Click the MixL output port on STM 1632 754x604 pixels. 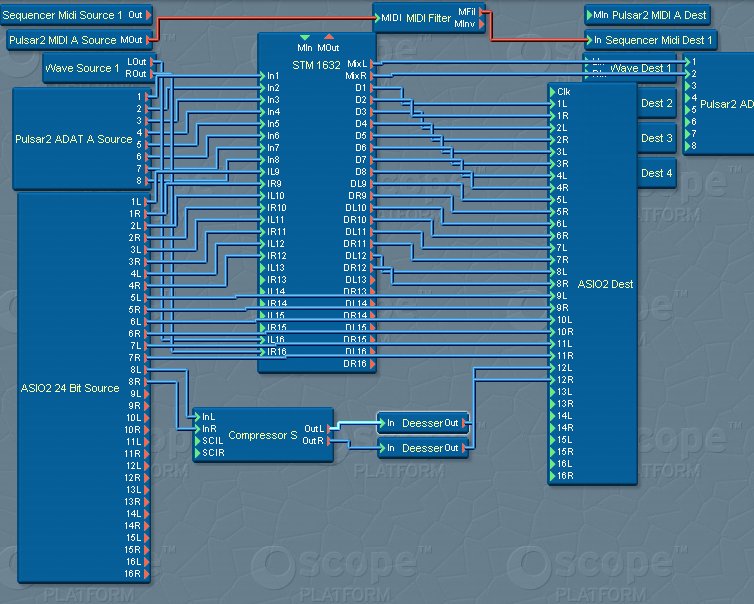[373, 64]
